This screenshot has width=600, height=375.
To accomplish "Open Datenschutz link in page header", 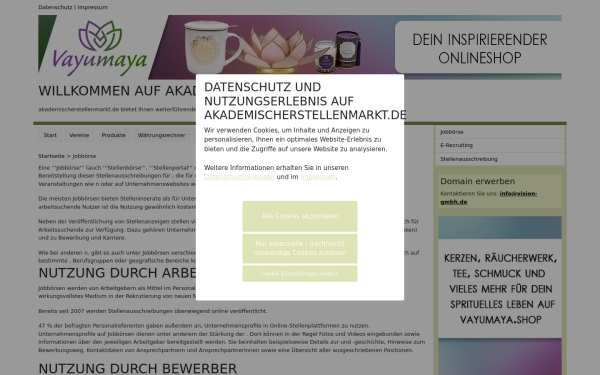I will [55, 7].
